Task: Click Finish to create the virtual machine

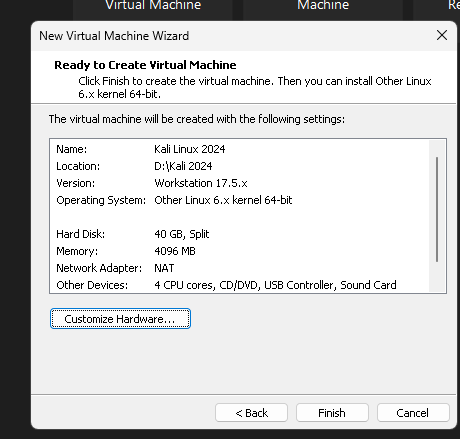Action: (x=332, y=413)
